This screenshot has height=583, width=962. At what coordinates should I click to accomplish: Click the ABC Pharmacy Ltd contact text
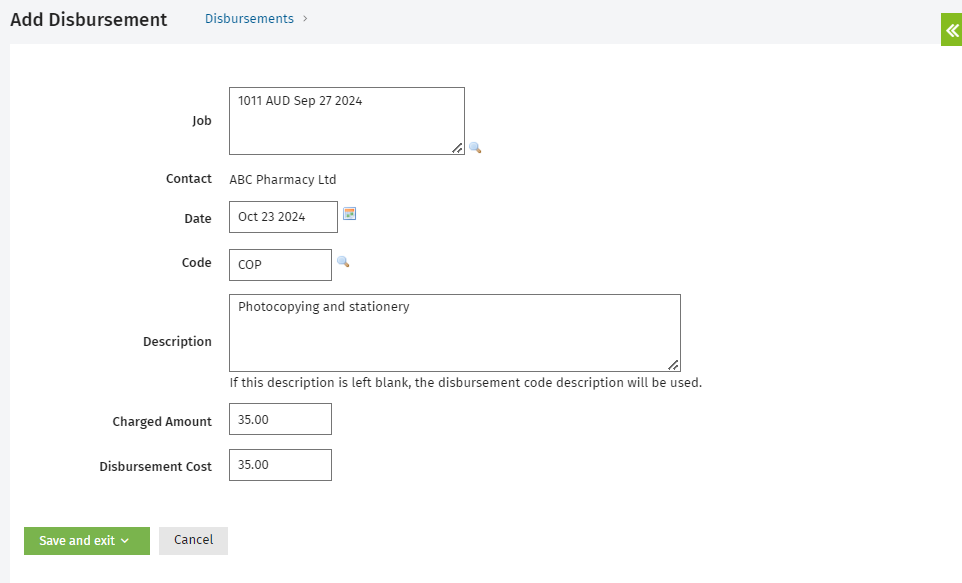(x=283, y=179)
